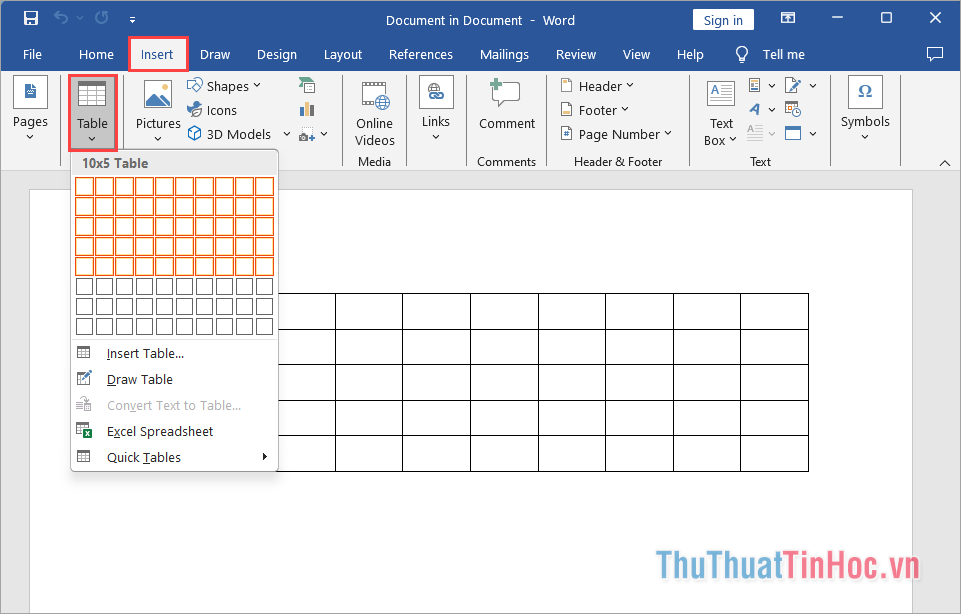Screen dimensions: 961x614
Task: Open the Pictures insert button
Action: [158, 111]
